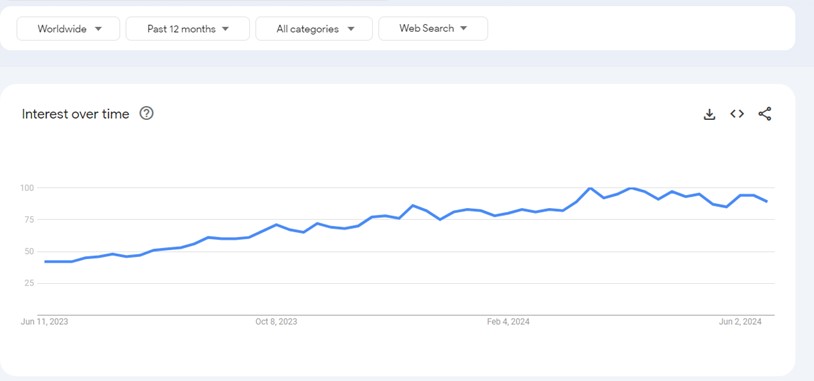The height and width of the screenshot is (381, 814).
Task: Click the 75 y-axis label
Action: pos(30,220)
